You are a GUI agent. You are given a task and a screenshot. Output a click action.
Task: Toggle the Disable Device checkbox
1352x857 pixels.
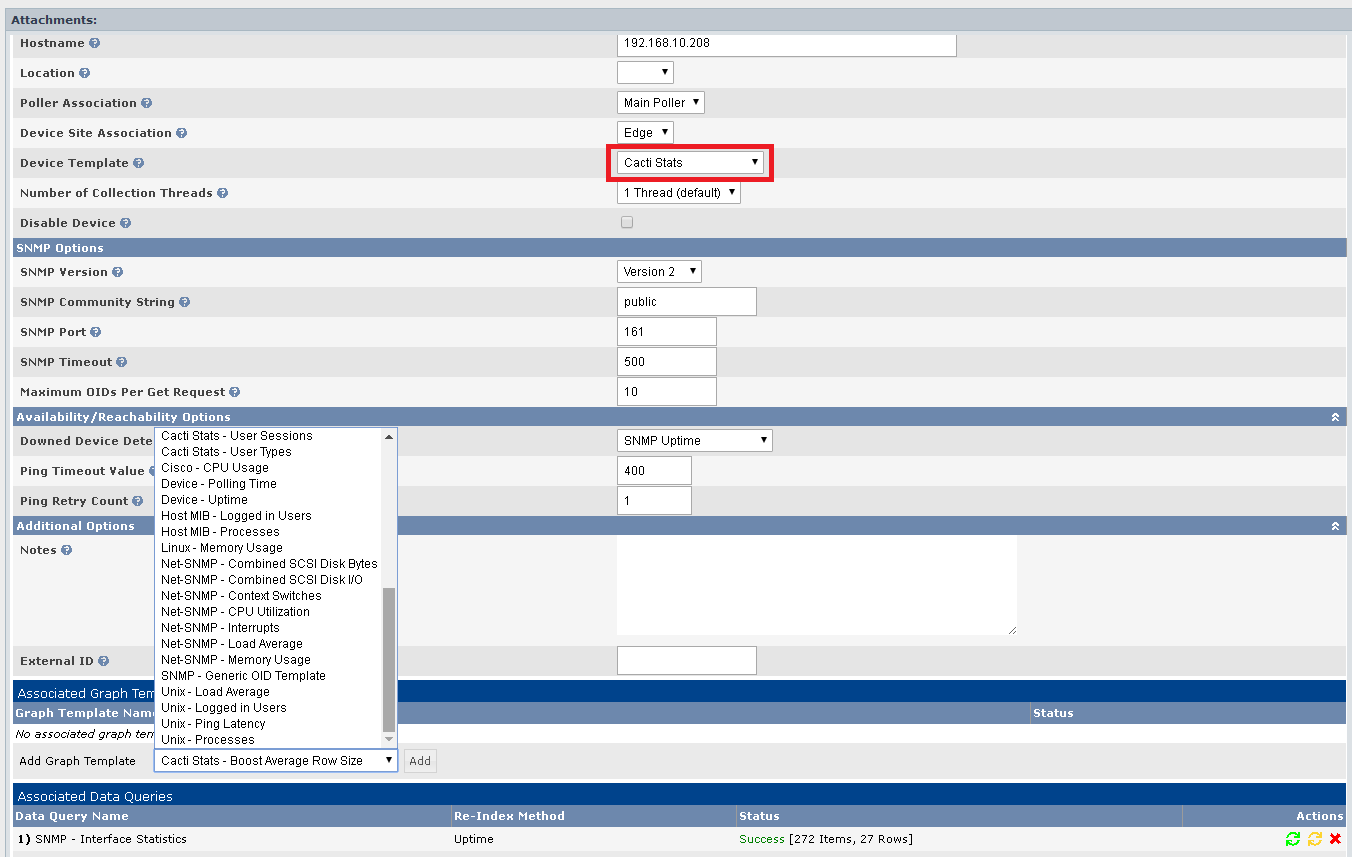[627, 222]
